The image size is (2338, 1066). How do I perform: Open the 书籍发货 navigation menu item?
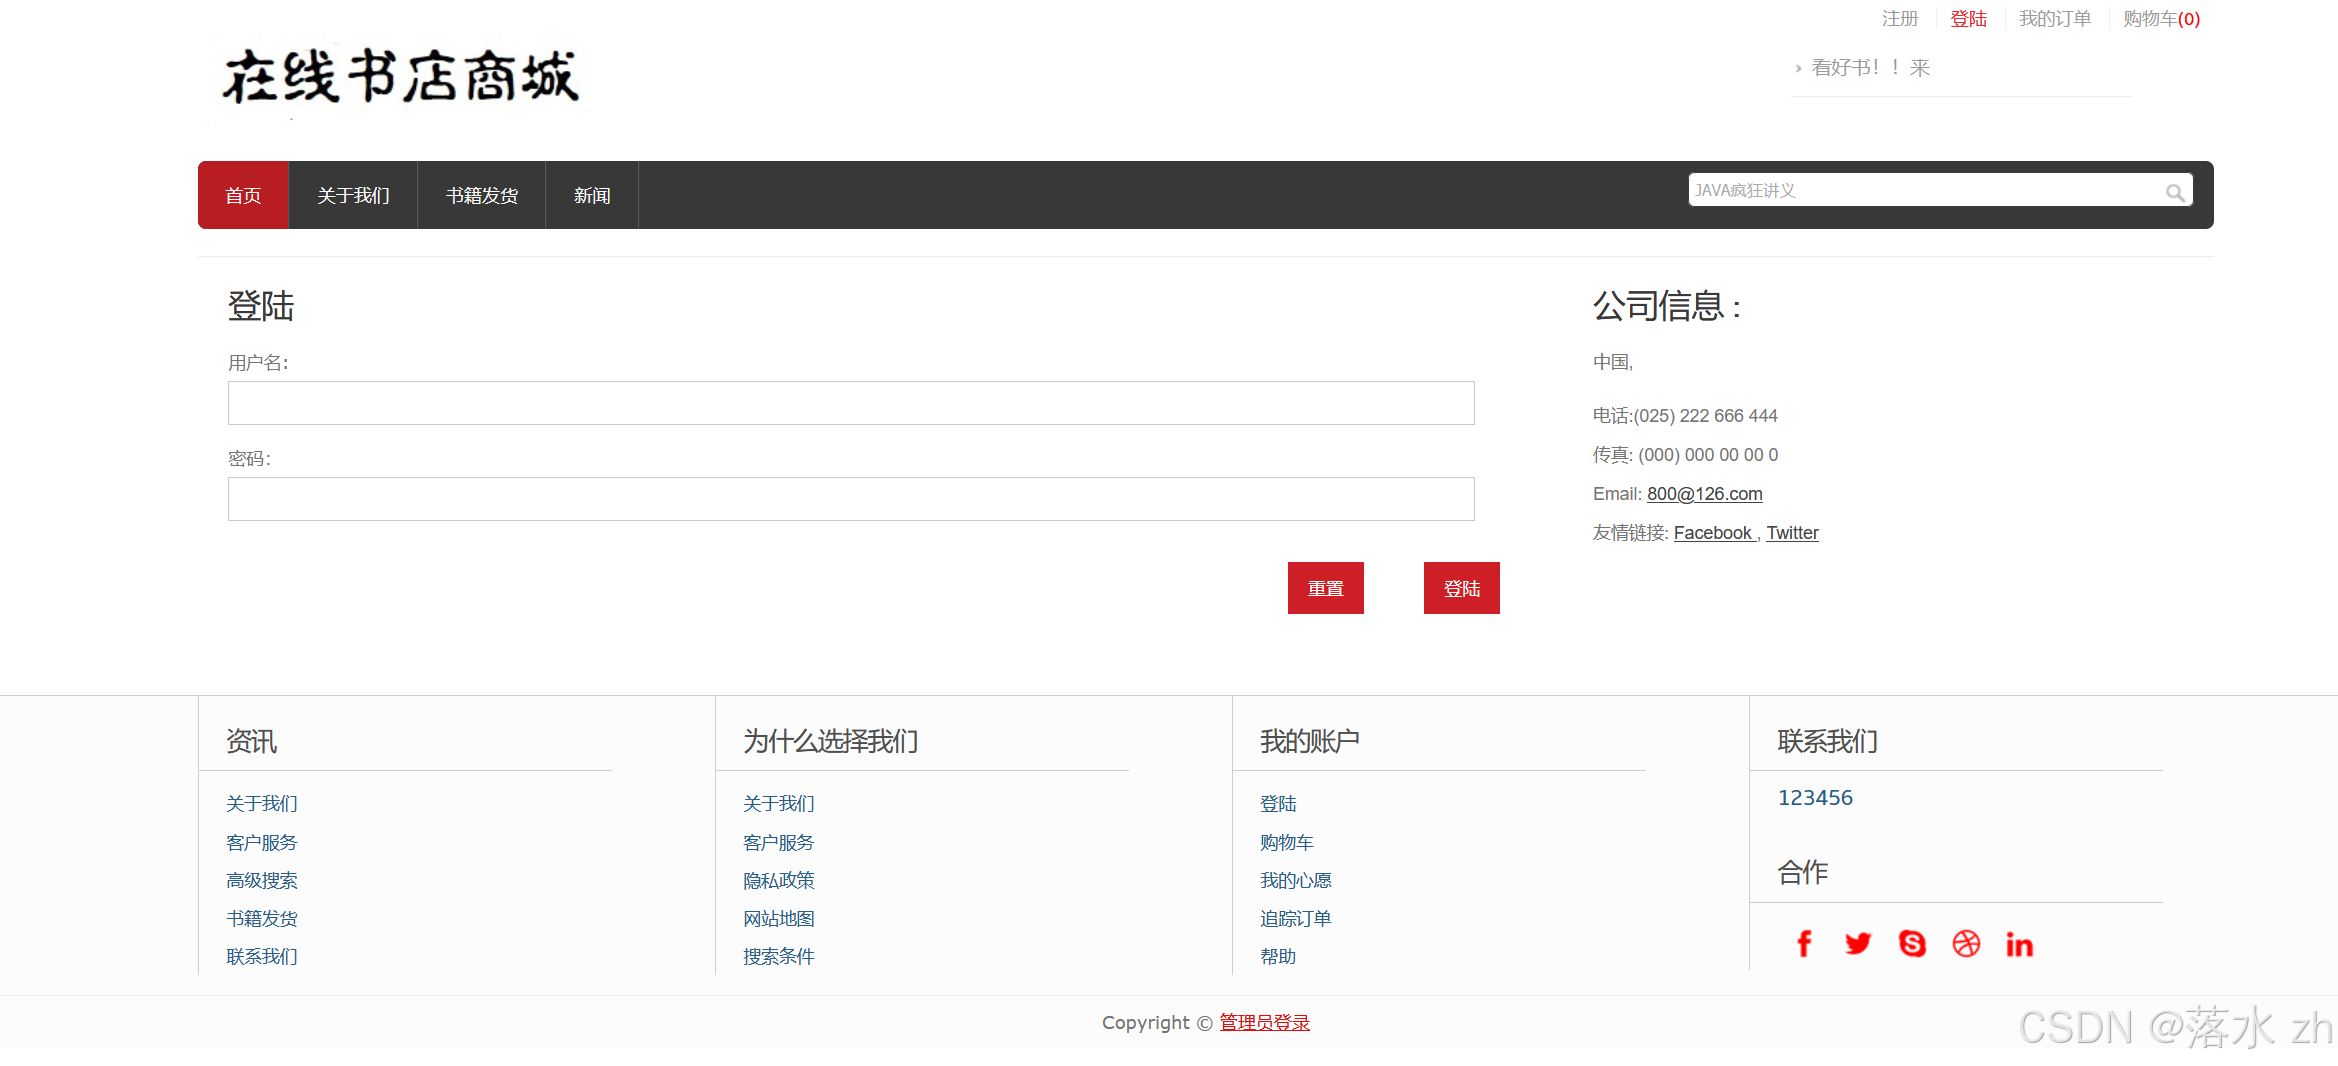tap(482, 195)
